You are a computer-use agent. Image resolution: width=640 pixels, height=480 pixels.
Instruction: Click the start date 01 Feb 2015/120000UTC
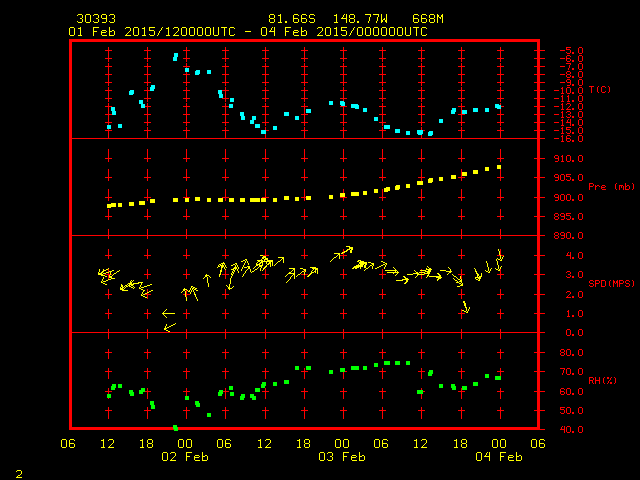[x=152, y=32]
